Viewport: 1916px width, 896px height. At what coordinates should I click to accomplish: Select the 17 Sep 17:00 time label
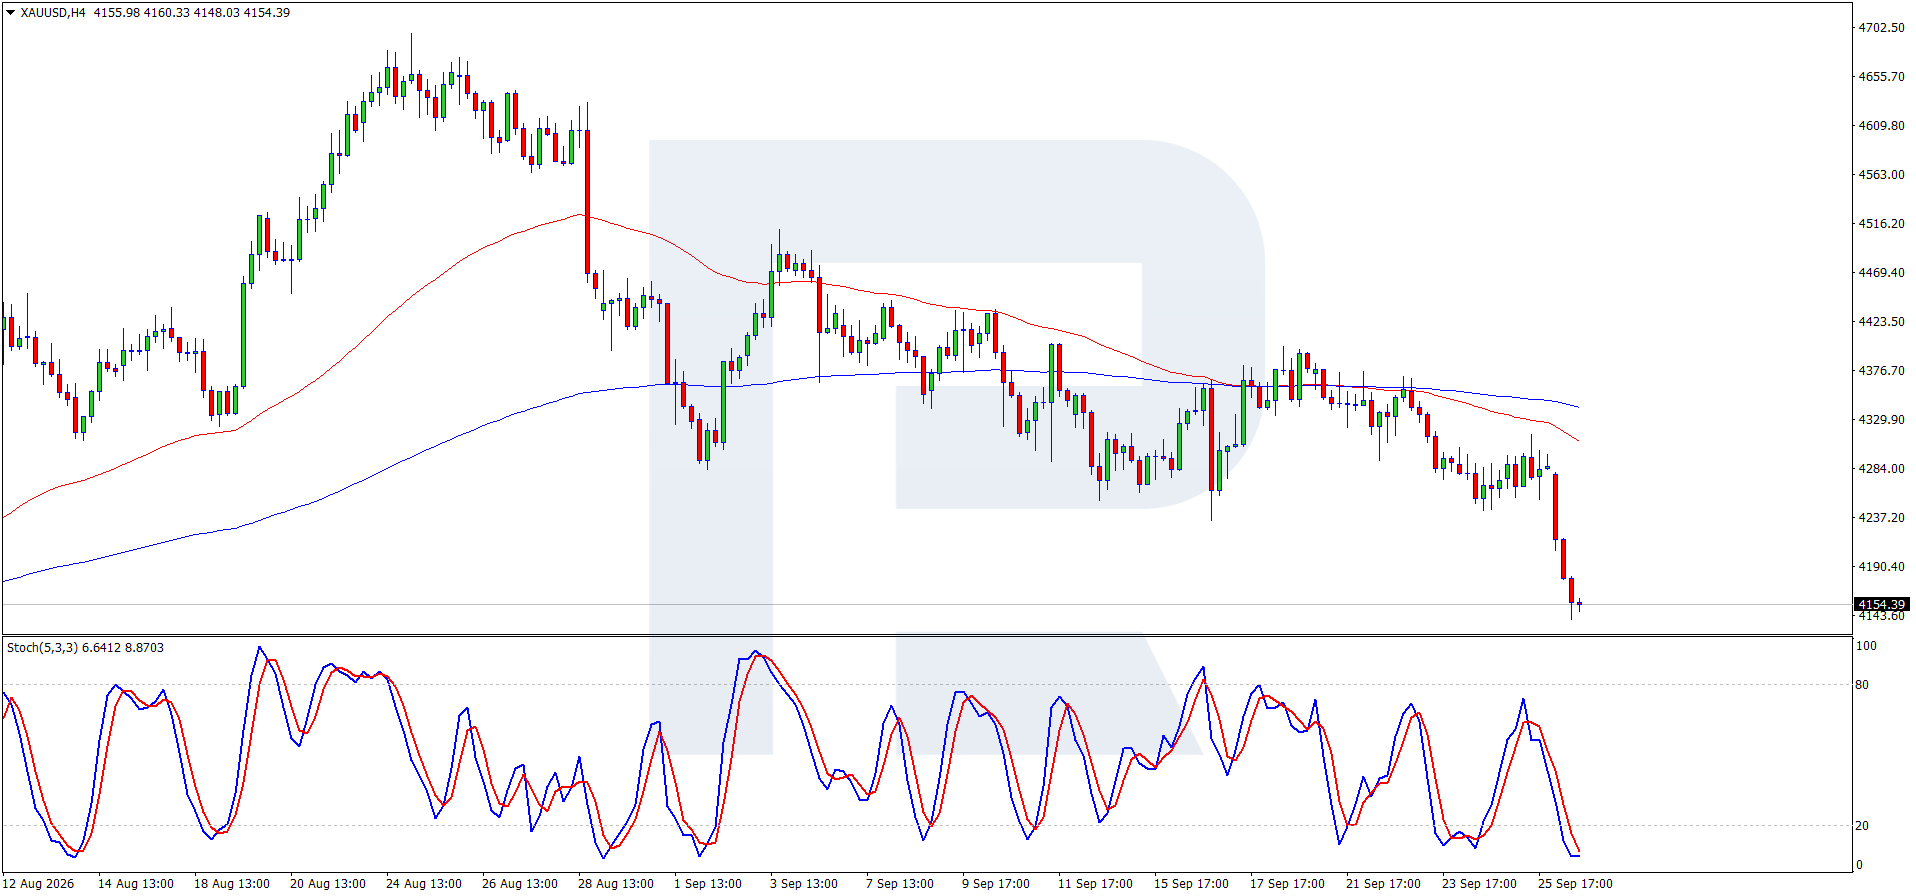pos(1288,884)
